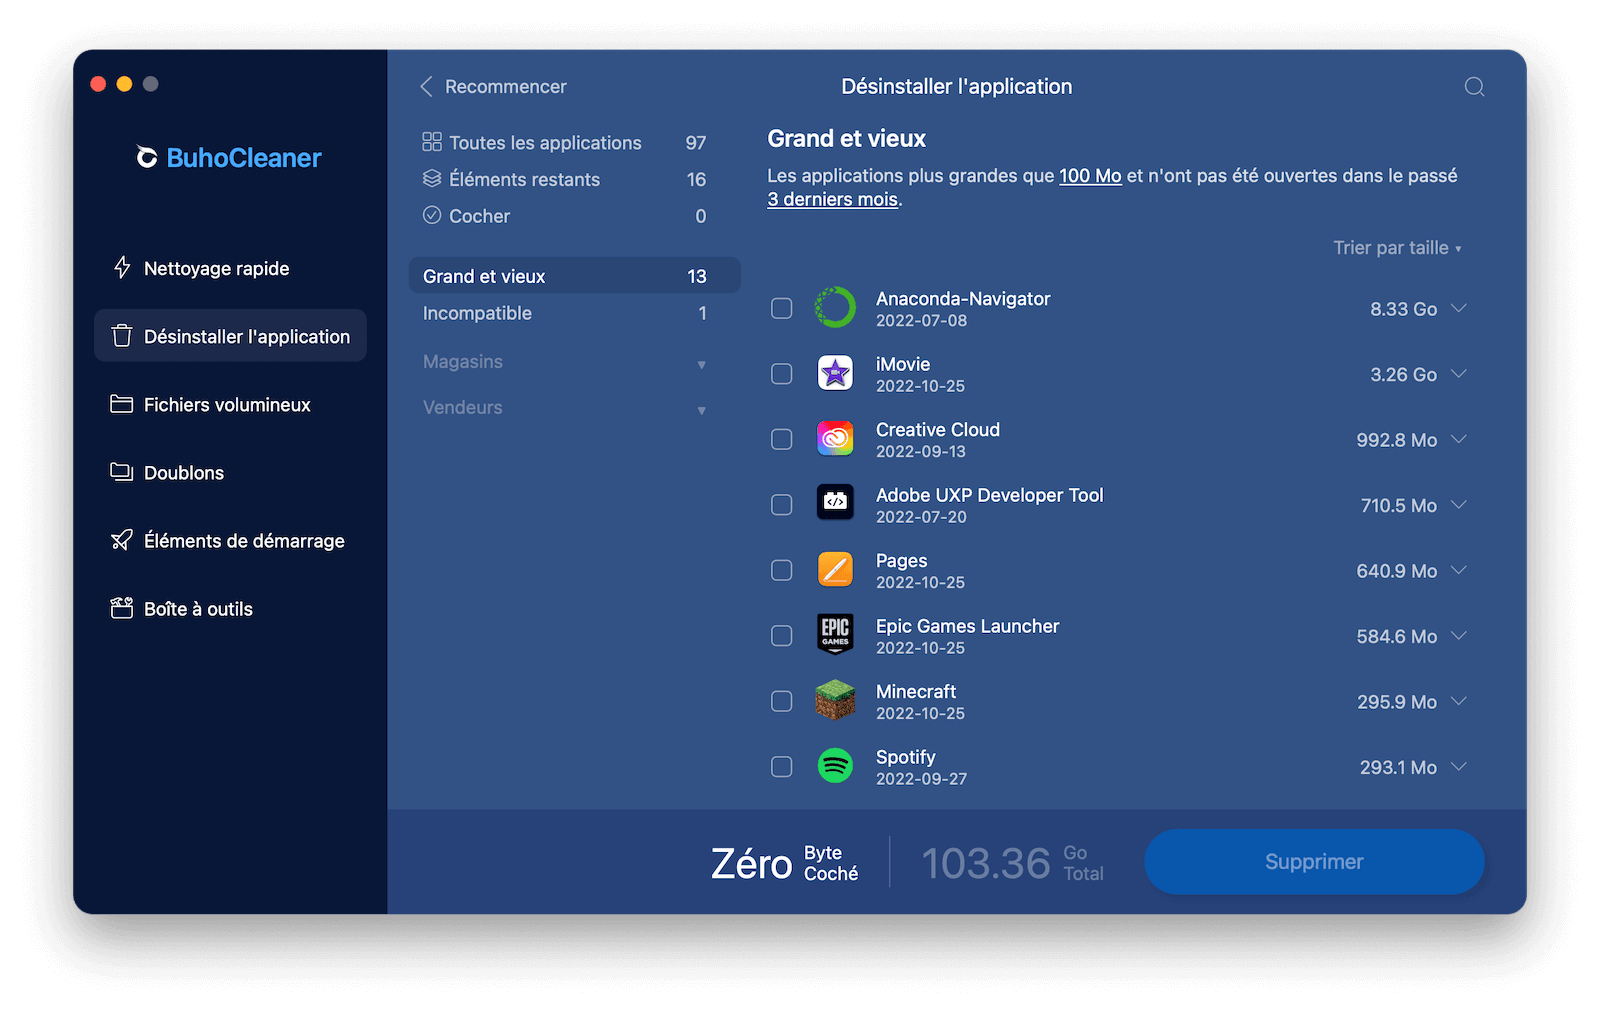
Task: Click the Boîte à outils toolbox icon
Action: 122,608
